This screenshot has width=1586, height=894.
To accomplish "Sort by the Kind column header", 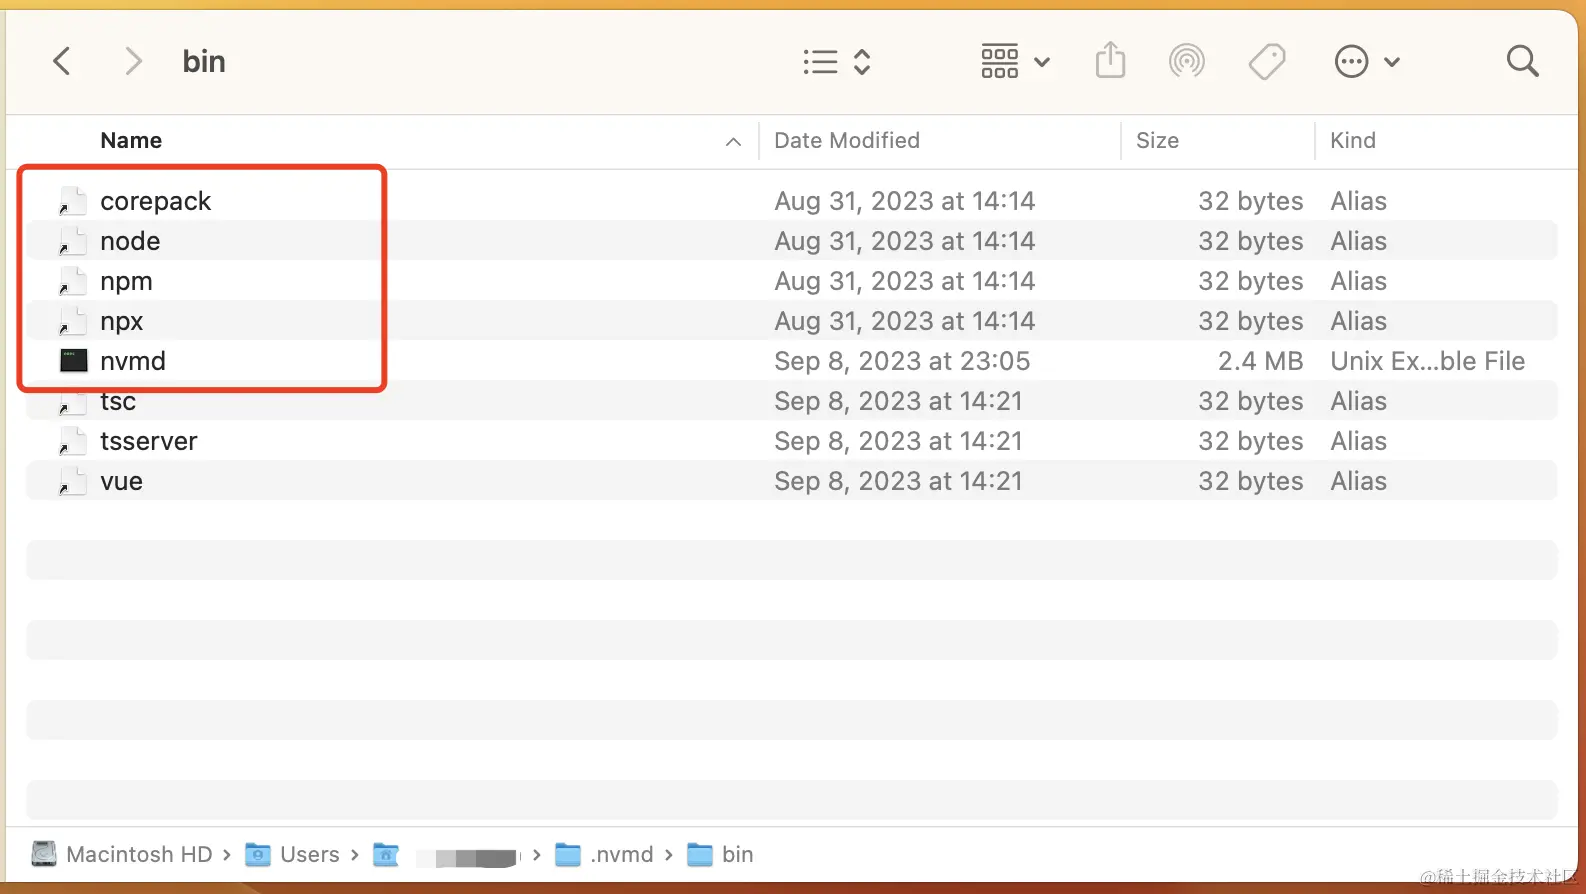I will coord(1353,141).
